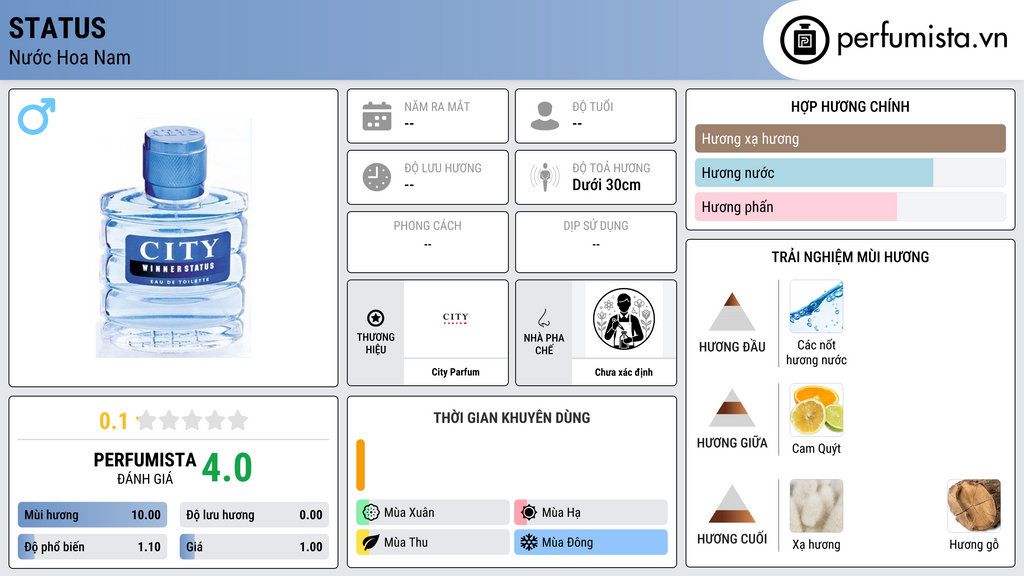Click the Hương nước accord bar
The height and width of the screenshot is (576, 1024).
(x=850, y=173)
